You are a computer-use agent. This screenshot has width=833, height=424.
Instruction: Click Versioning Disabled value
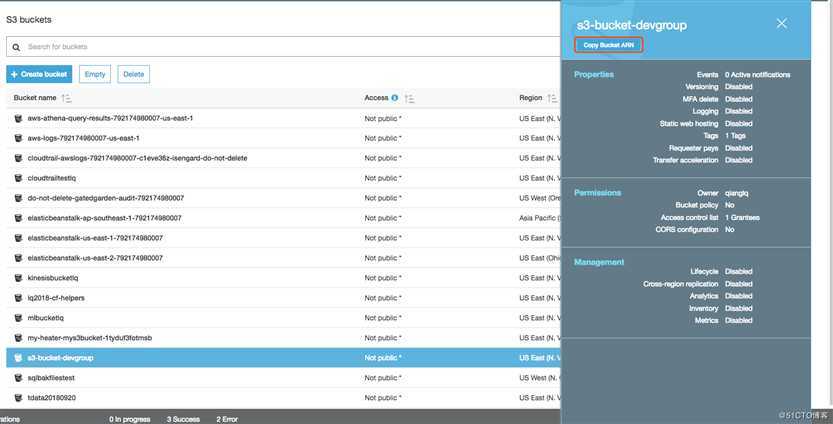738,87
